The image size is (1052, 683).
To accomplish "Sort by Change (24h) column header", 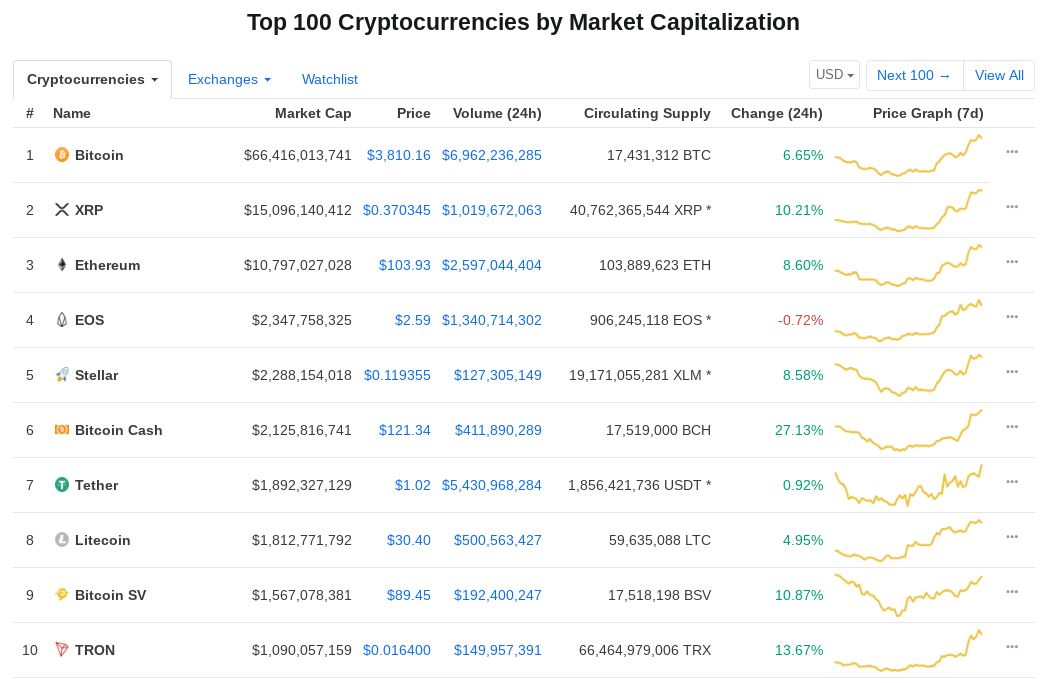I will [776, 113].
